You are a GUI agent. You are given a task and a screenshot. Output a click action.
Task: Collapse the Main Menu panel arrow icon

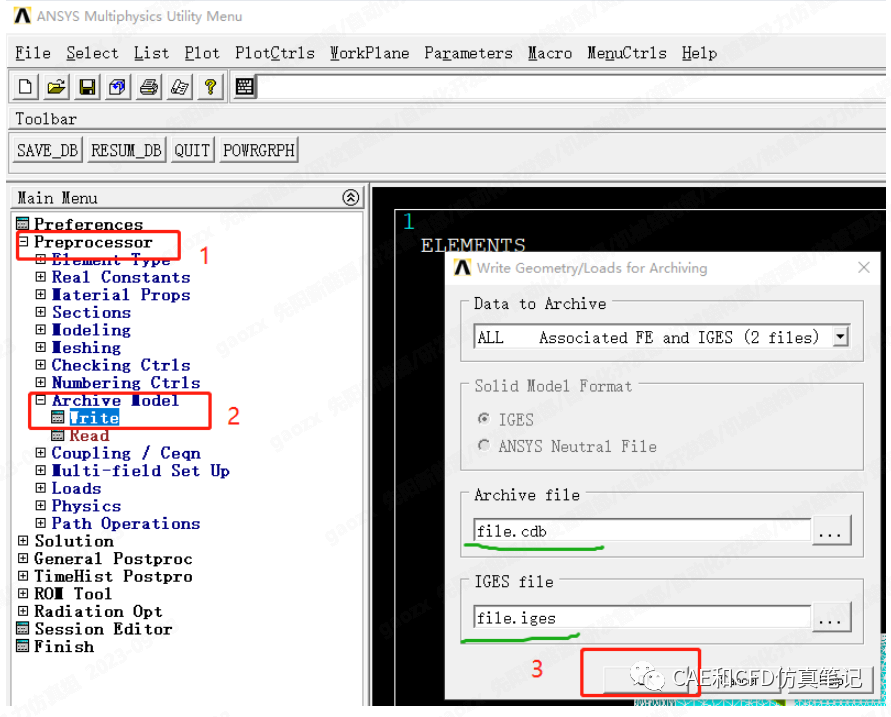click(x=351, y=197)
